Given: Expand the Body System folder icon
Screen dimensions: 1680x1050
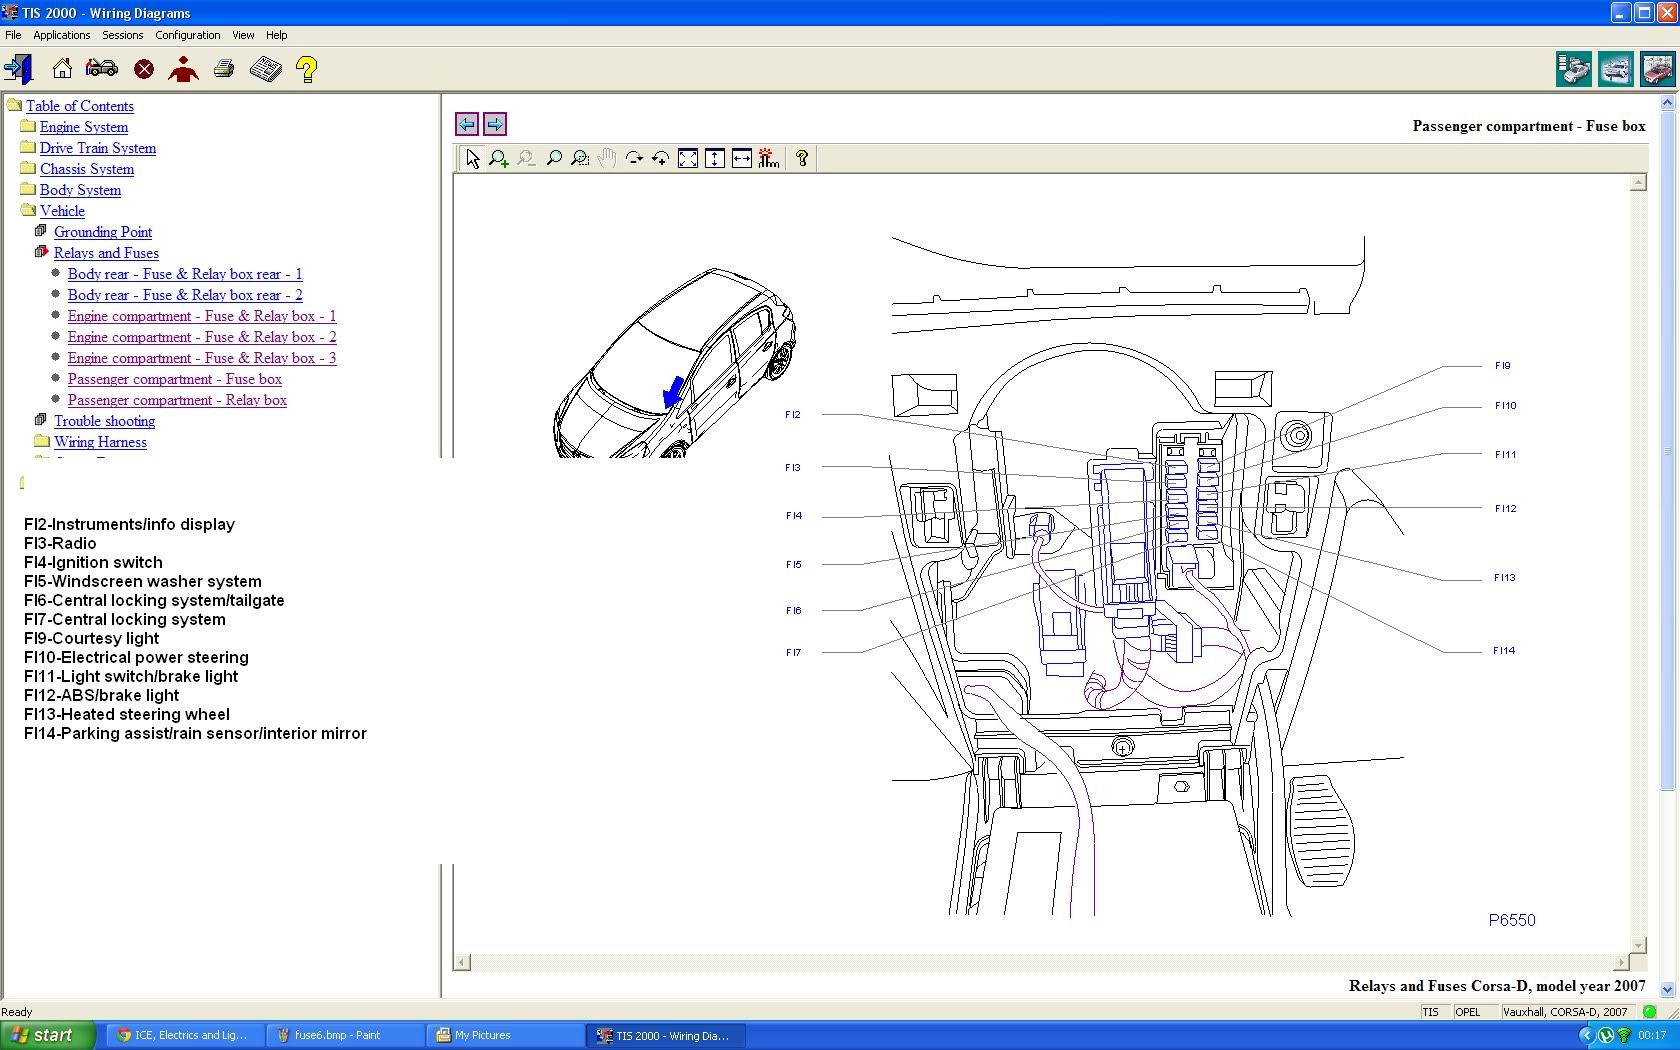Looking at the screenshot, I should [x=28, y=189].
